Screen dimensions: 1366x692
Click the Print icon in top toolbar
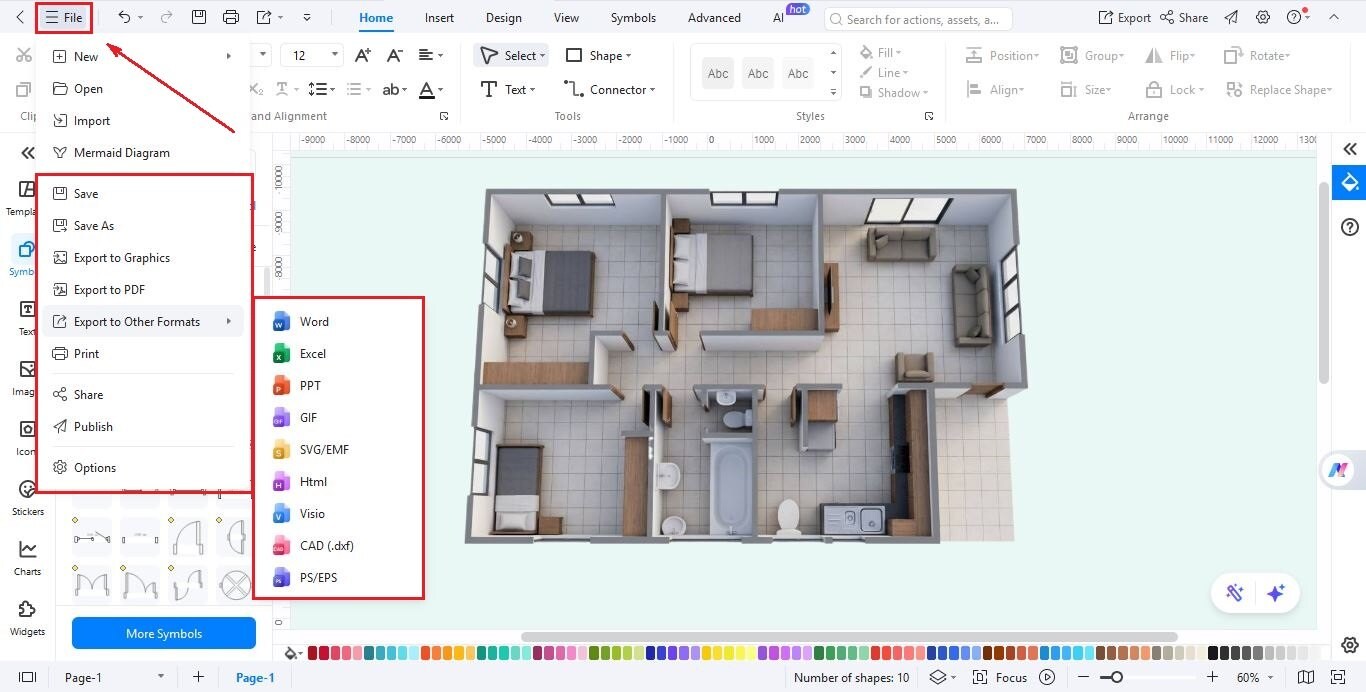coord(231,16)
